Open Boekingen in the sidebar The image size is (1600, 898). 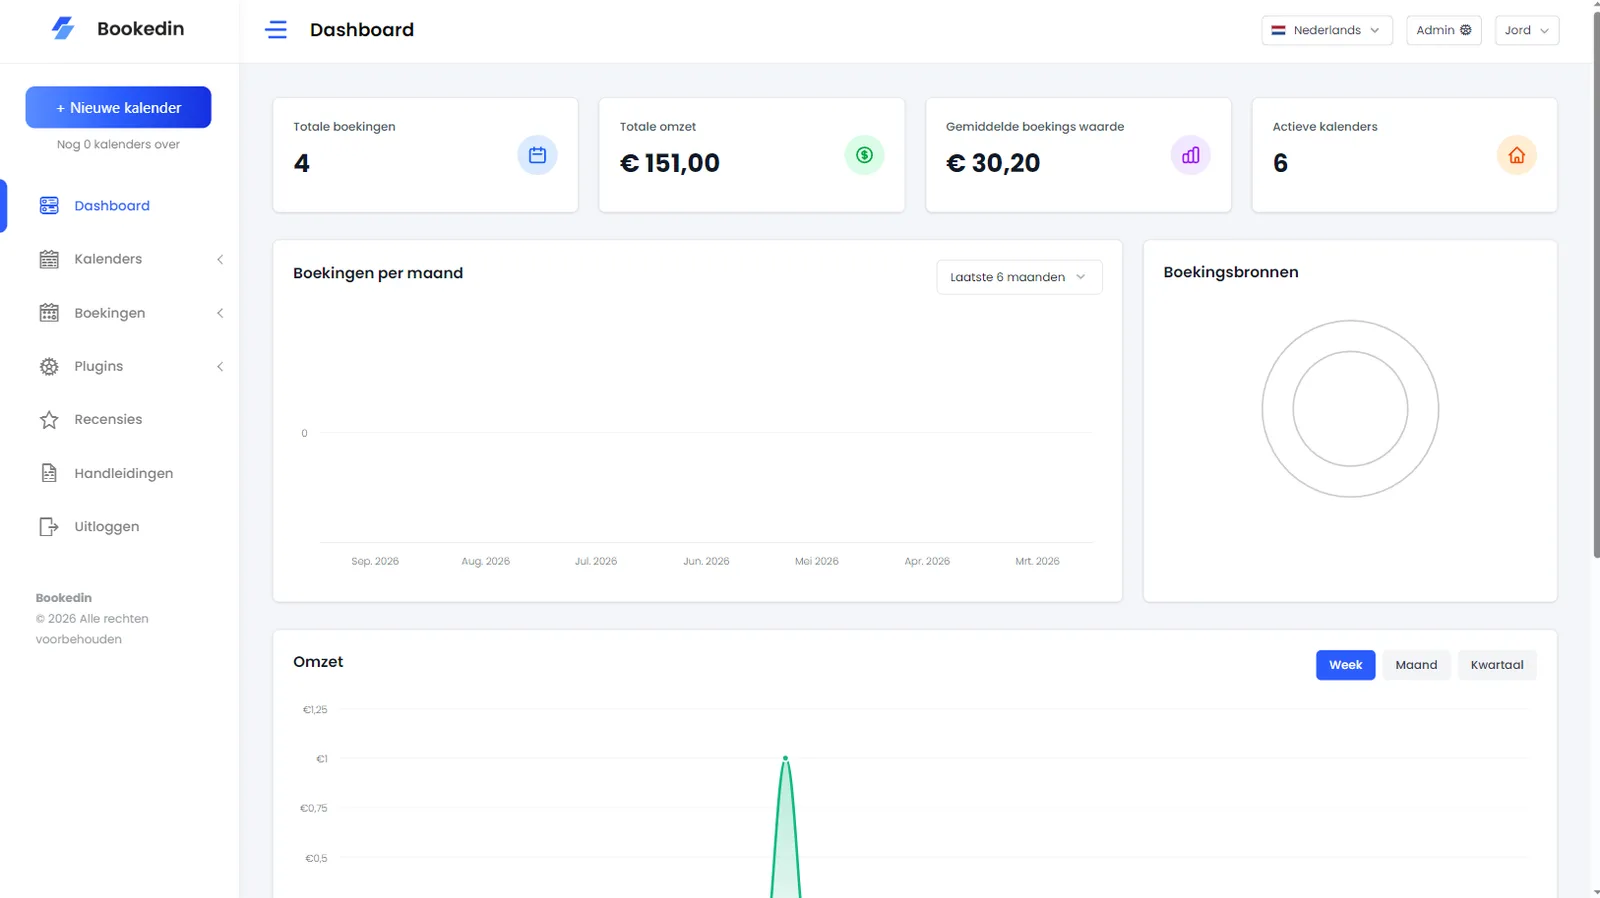tap(110, 313)
